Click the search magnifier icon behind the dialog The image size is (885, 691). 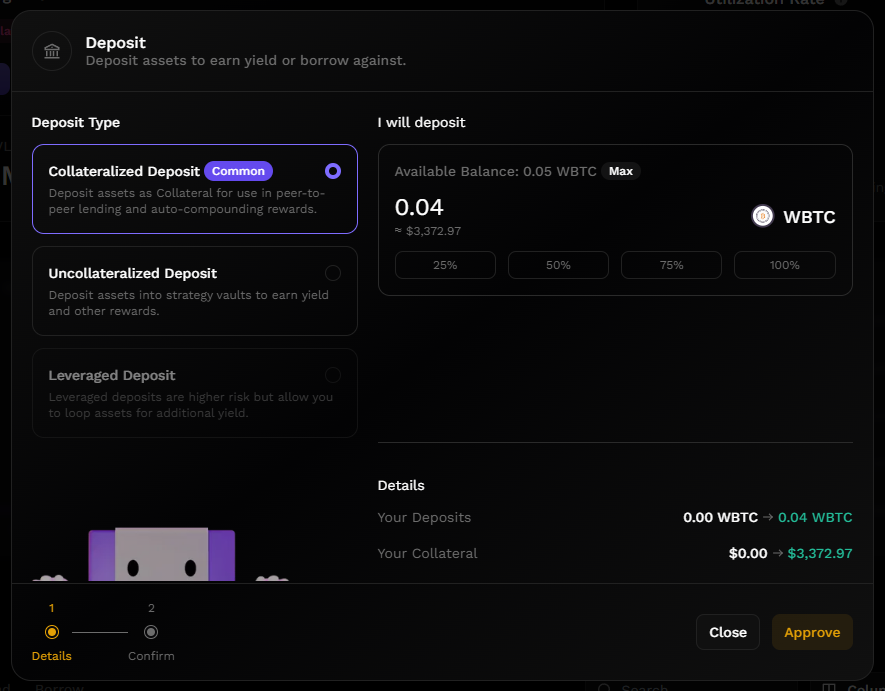[604, 688]
